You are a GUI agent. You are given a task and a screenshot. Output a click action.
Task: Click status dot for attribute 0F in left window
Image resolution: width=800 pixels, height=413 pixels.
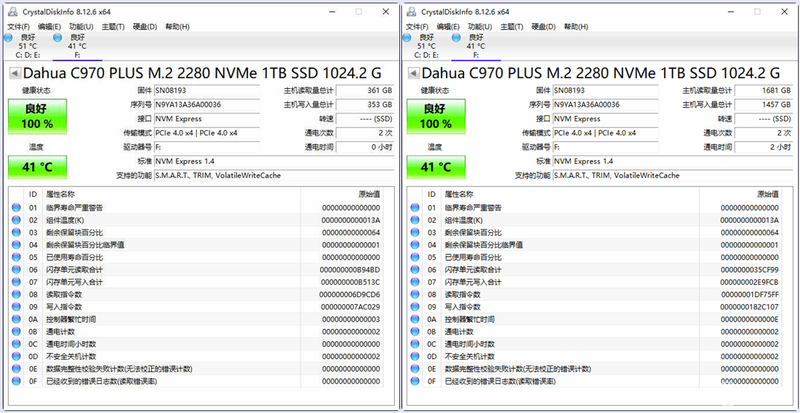point(16,381)
